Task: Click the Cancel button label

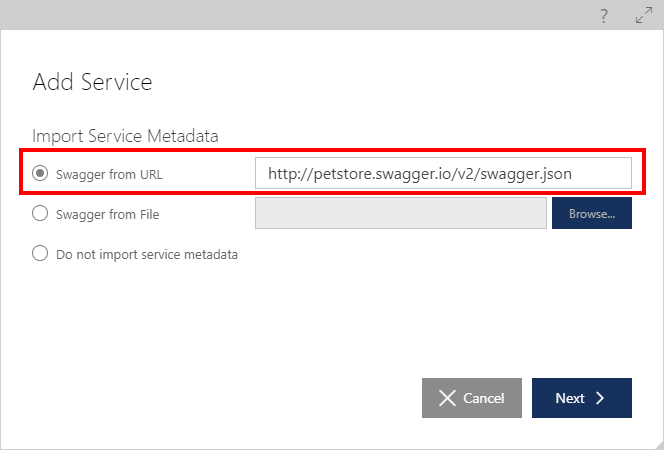Action: (x=484, y=398)
